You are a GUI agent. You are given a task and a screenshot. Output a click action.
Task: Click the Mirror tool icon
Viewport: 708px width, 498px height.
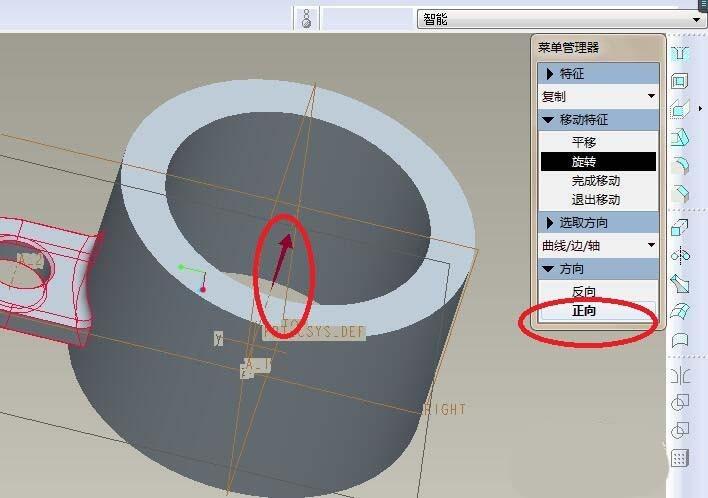[680, 375]
